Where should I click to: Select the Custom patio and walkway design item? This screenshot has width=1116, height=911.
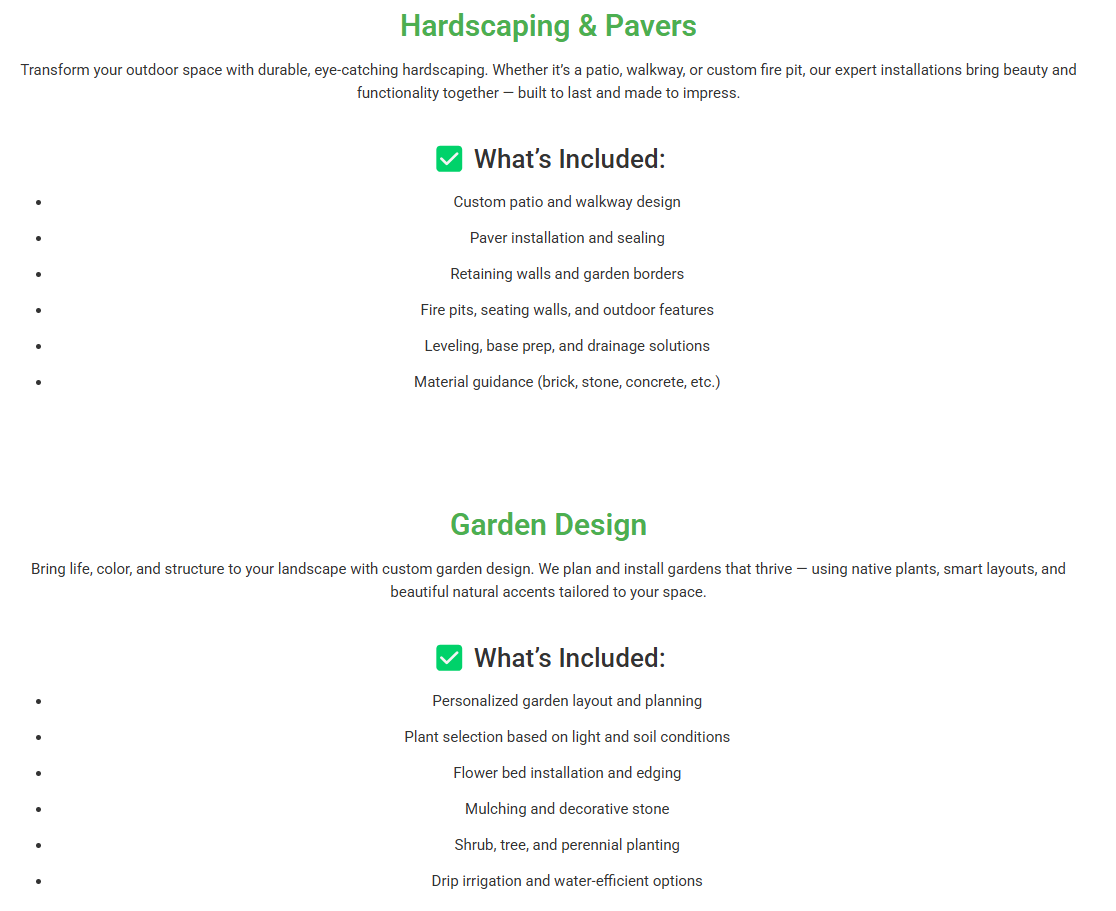(567, 202)
